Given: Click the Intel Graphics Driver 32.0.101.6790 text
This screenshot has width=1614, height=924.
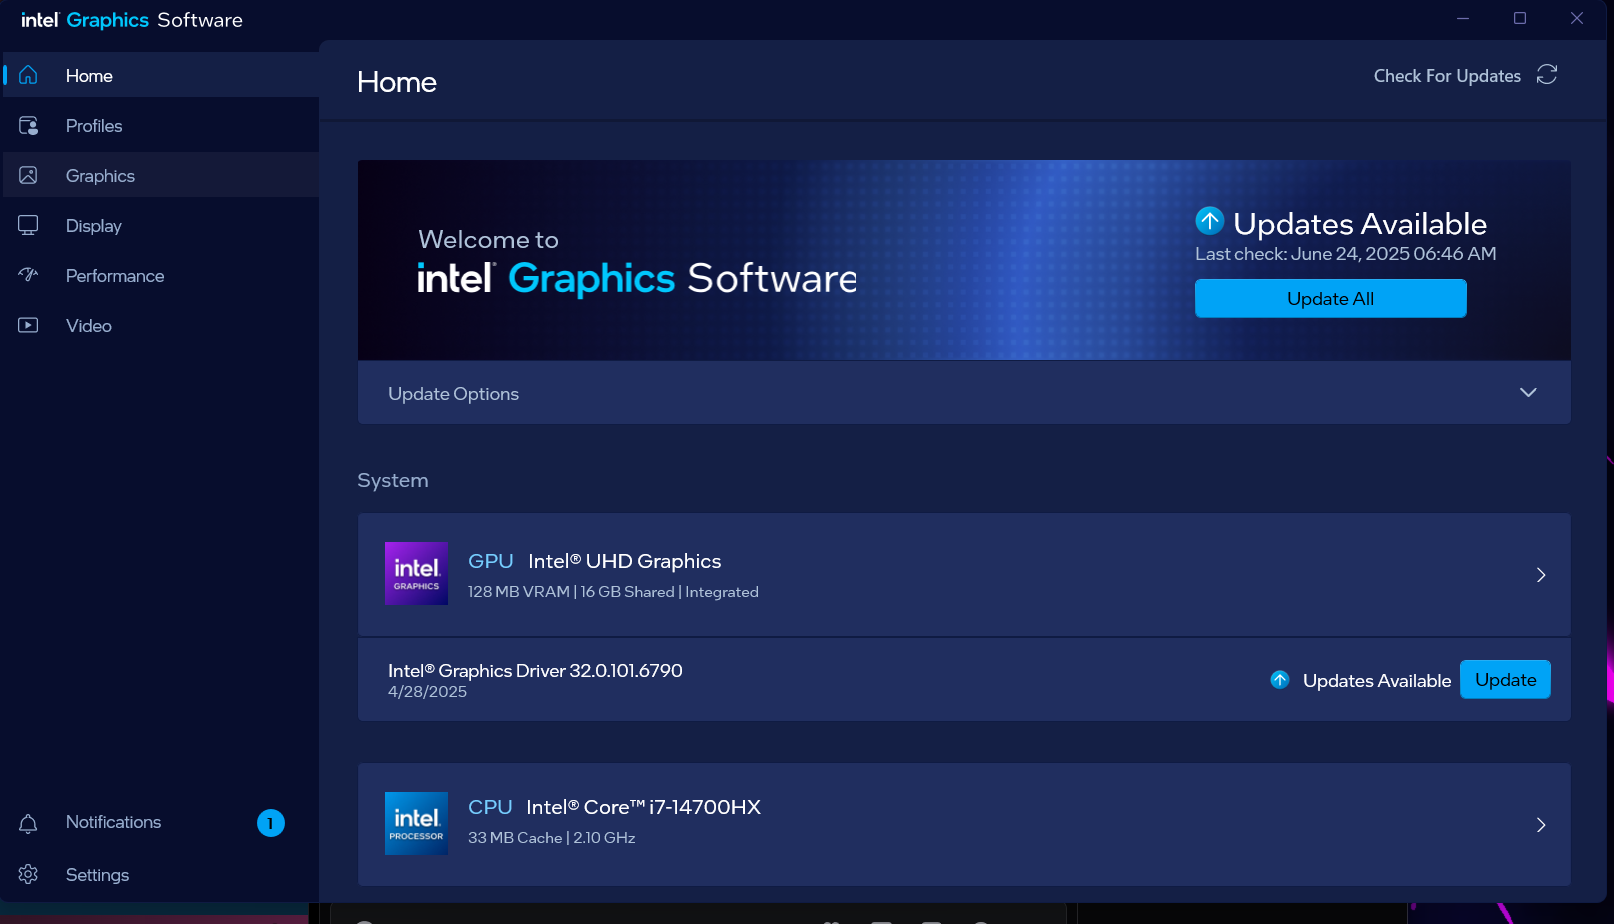Looking at the screenshot, I should pyautogui.click(x=535, y=670).
